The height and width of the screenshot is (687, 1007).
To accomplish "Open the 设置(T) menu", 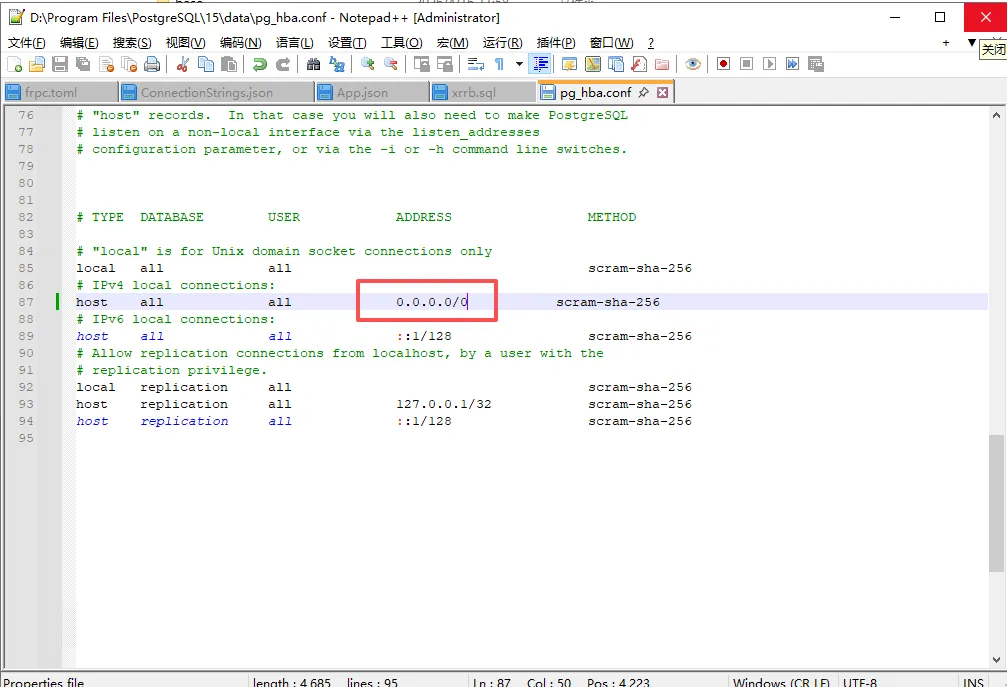I will [347, 42].
